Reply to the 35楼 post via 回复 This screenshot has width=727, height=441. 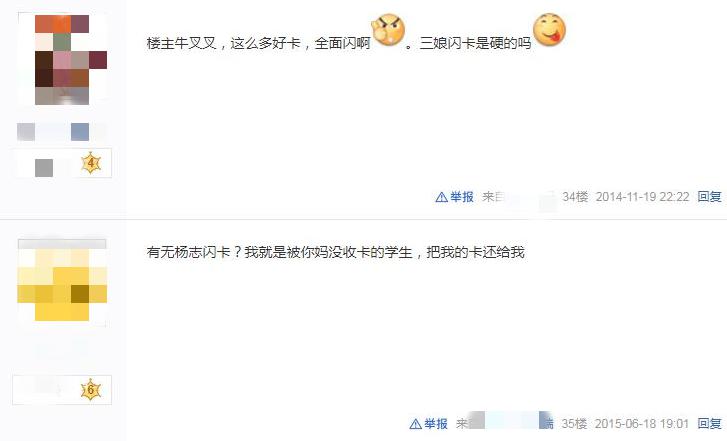[709, 423]
